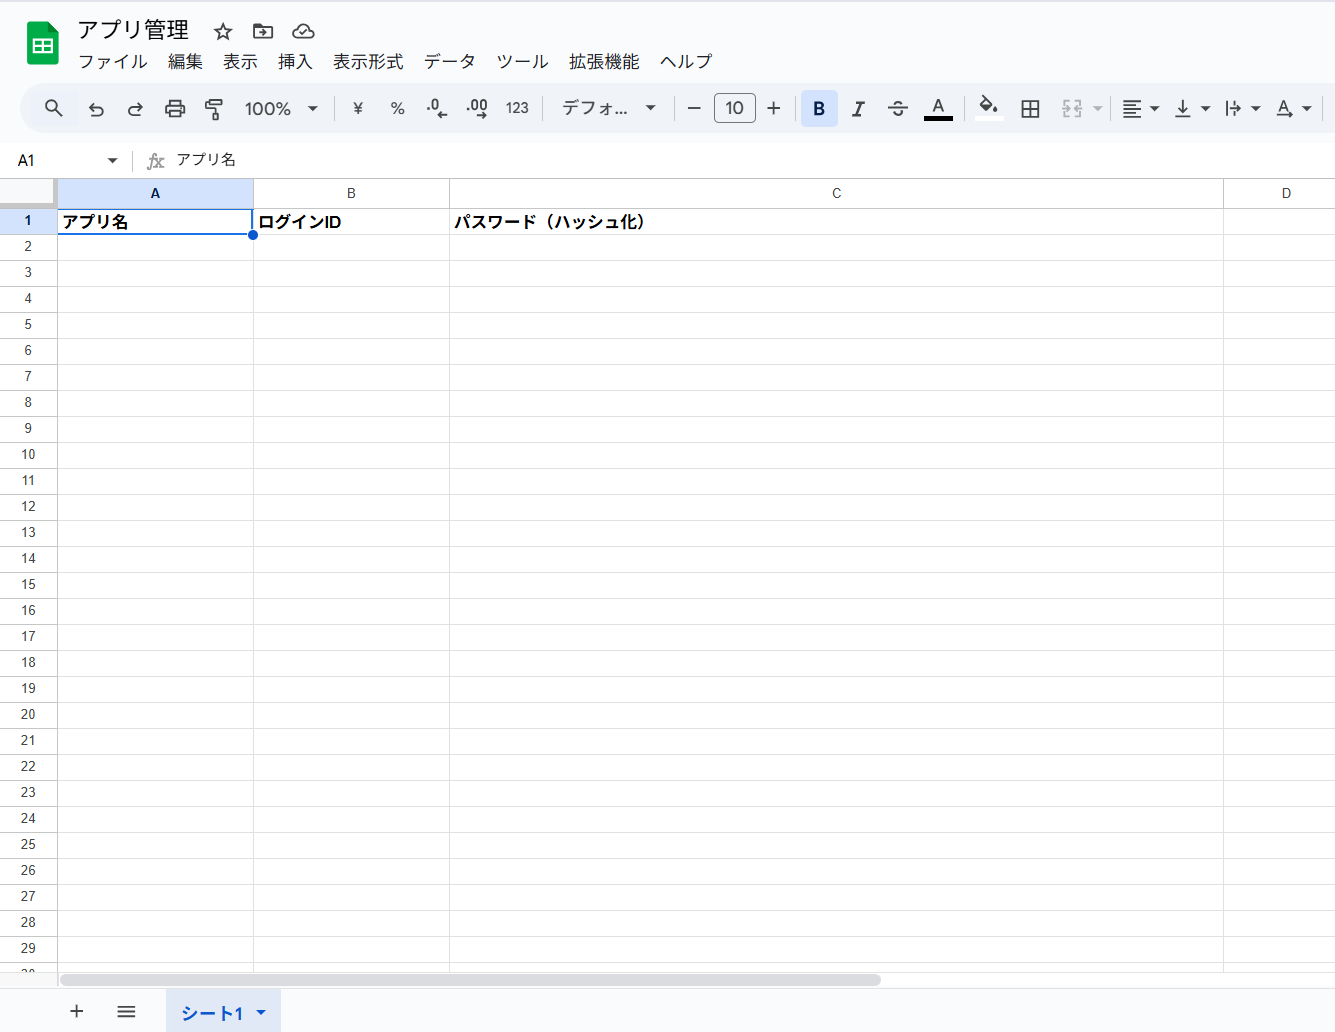Screen dimensions: 1335x1032
Task: Star the アプリ管理 document
Action: click(223, 31)
